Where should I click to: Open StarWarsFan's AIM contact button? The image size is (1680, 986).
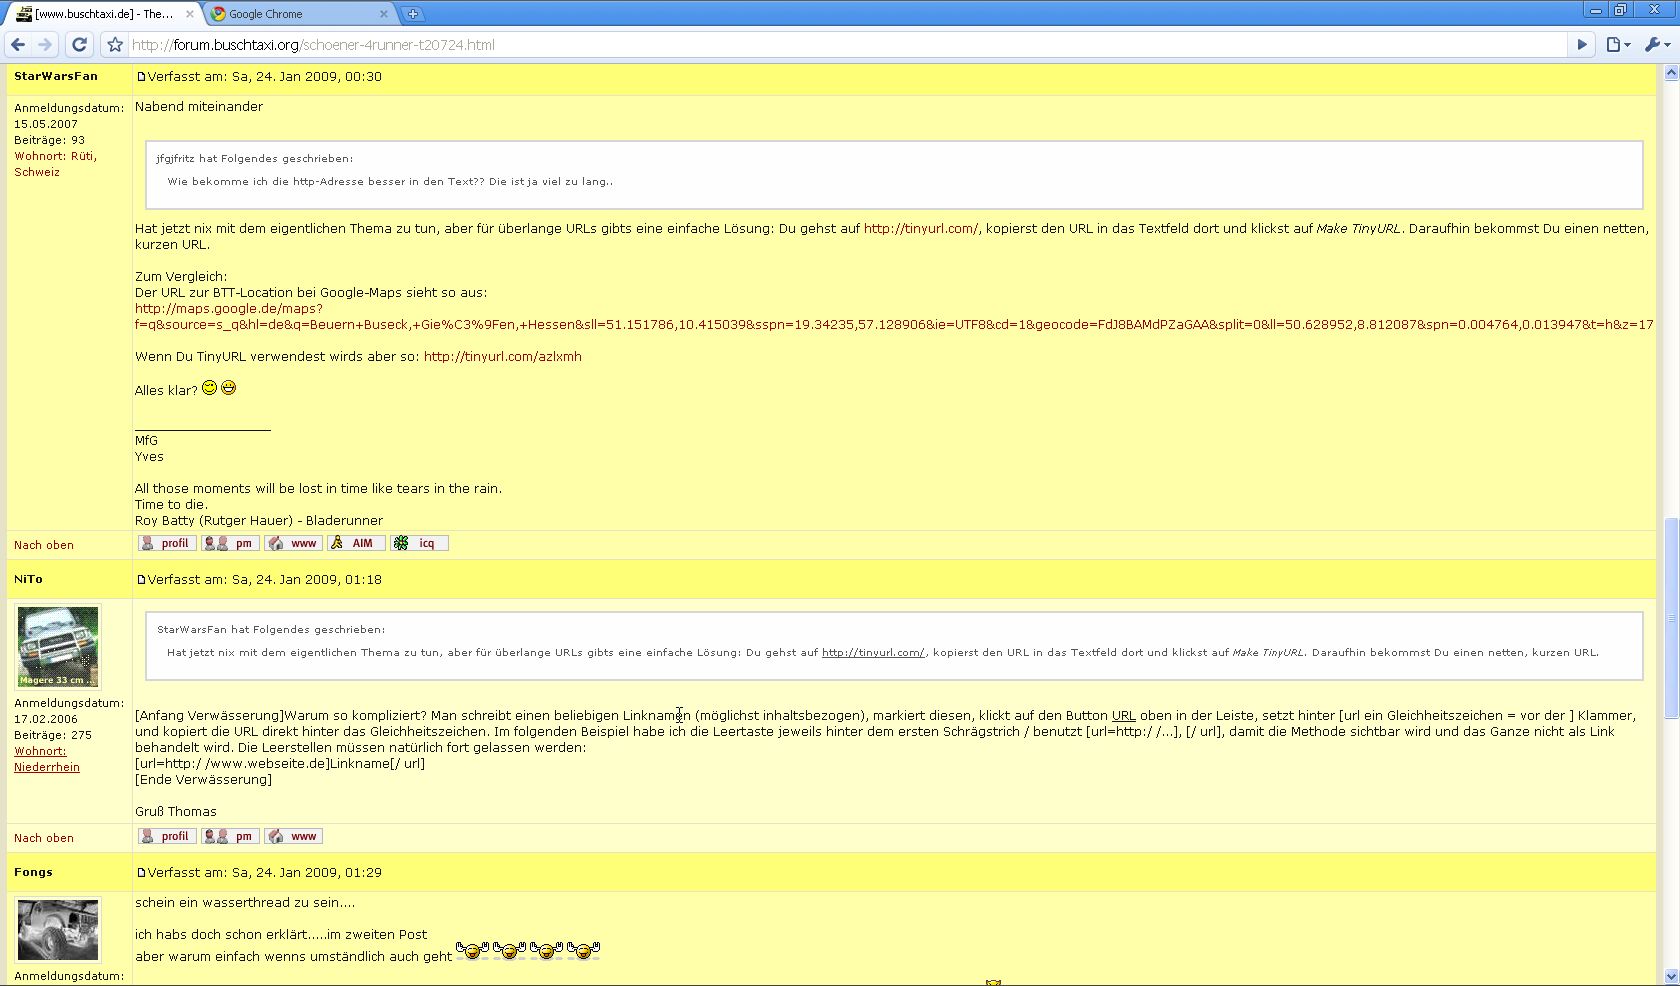(x=356, y=543)
